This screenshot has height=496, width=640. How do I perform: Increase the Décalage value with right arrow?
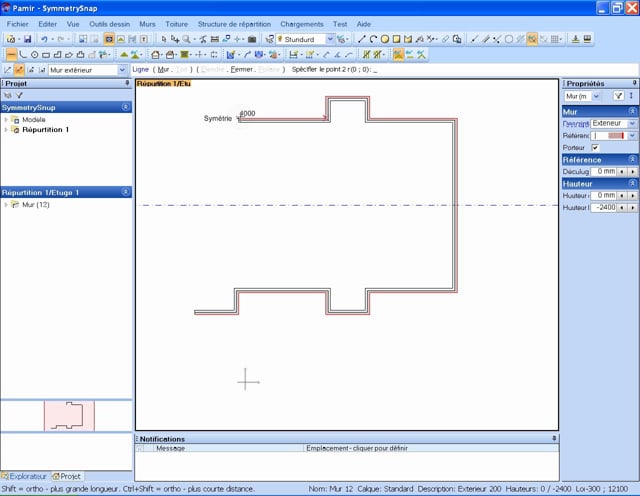[632, 171]
